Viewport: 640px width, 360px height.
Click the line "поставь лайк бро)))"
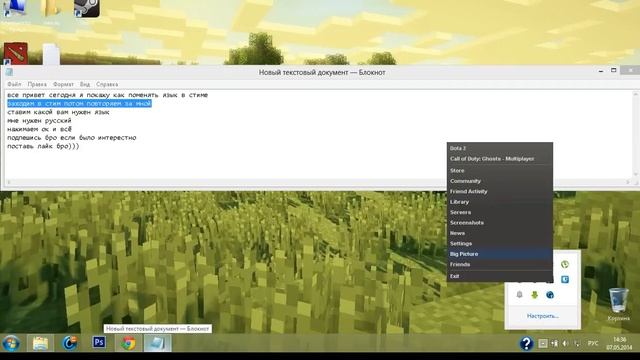click(x=43, y=147)
